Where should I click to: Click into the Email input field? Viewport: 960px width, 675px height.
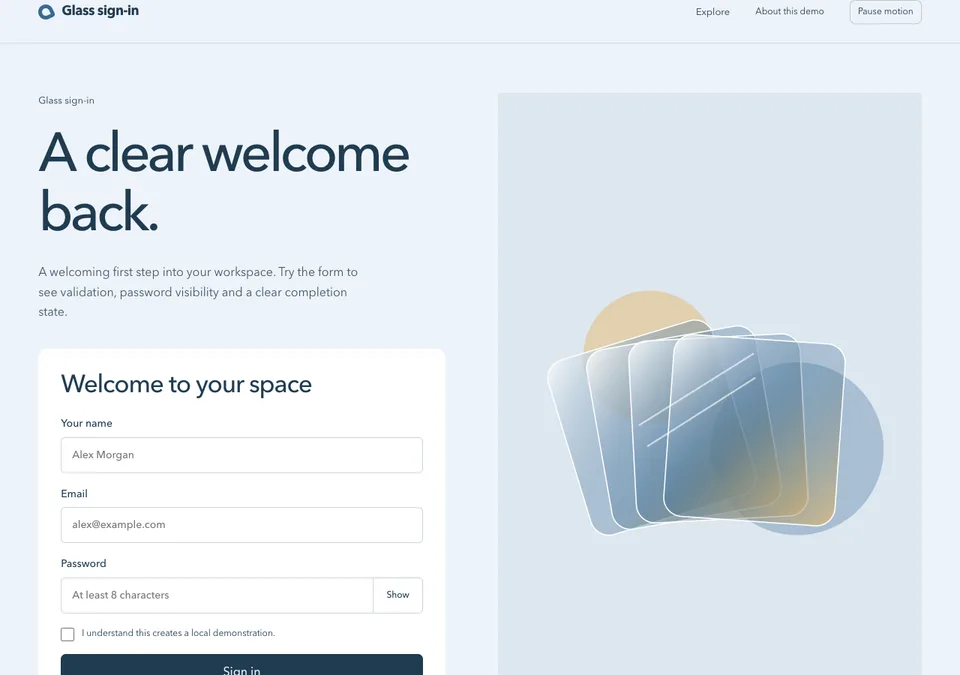click(x=242, y=524)
